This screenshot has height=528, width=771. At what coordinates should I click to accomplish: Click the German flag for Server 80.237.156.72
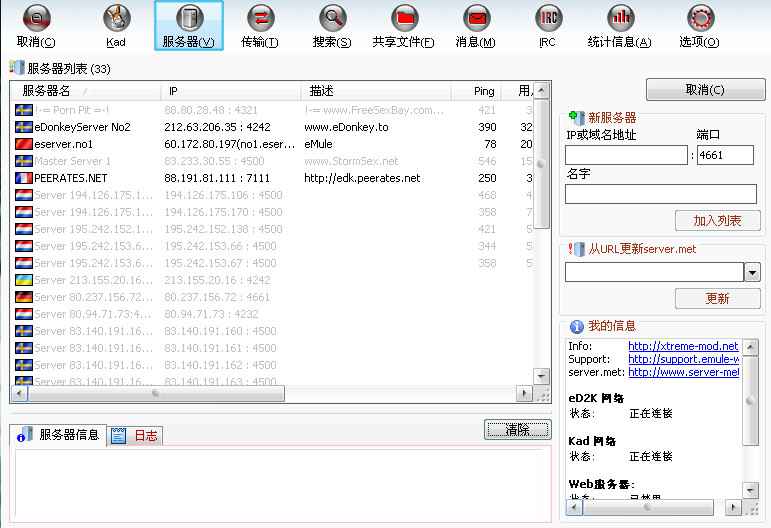24,297
